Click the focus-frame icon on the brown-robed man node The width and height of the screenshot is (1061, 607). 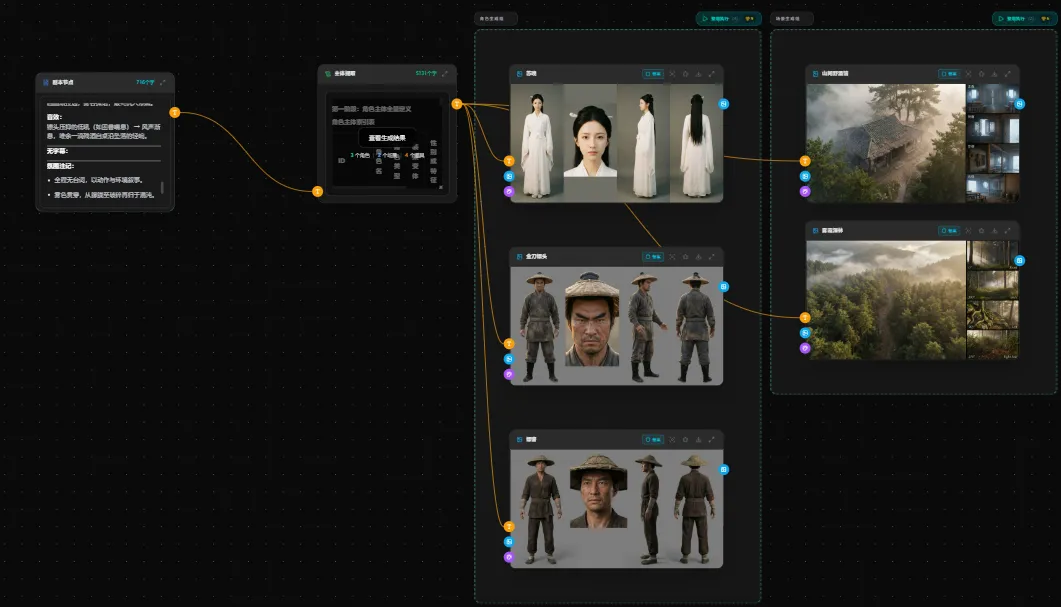tap(672, 439)
